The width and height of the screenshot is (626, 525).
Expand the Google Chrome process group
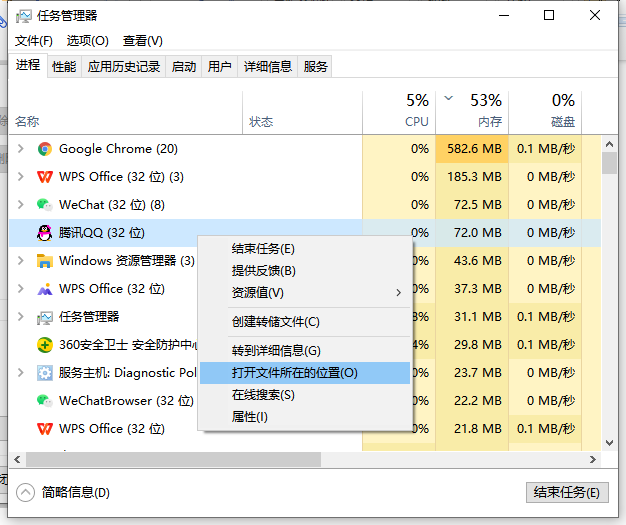coord(21,149)
